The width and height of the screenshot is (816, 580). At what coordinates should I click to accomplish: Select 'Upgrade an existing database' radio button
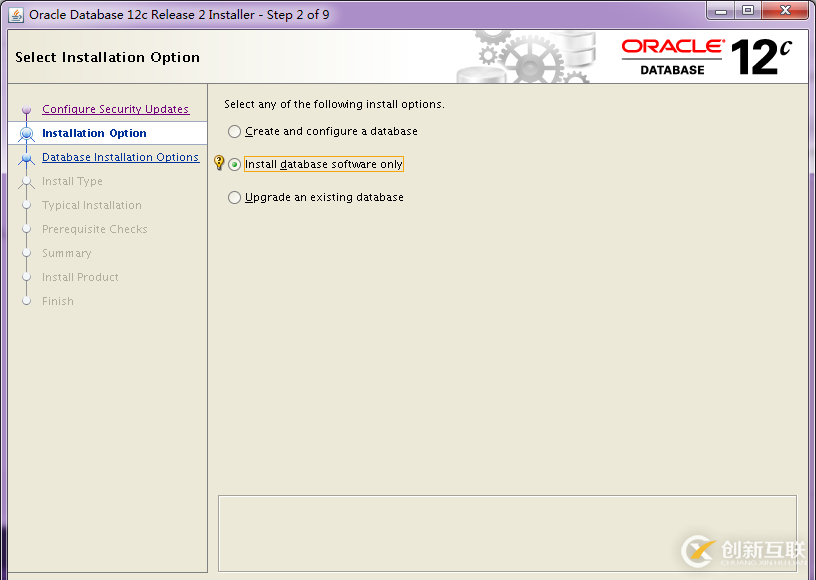[235, 198]
